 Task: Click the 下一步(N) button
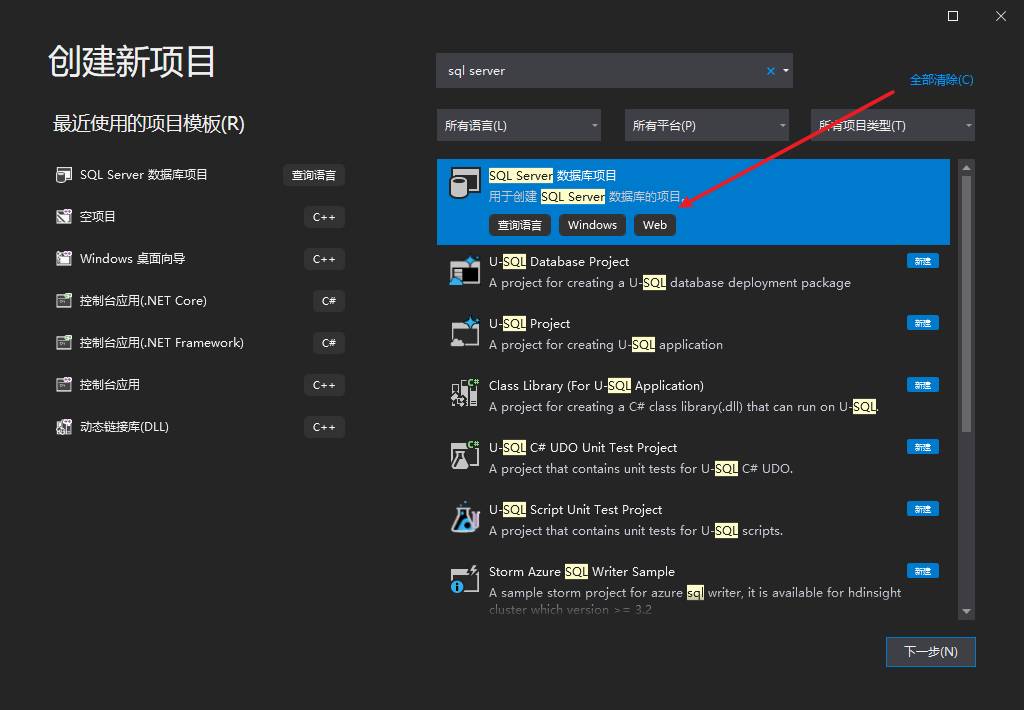[931, 652]
